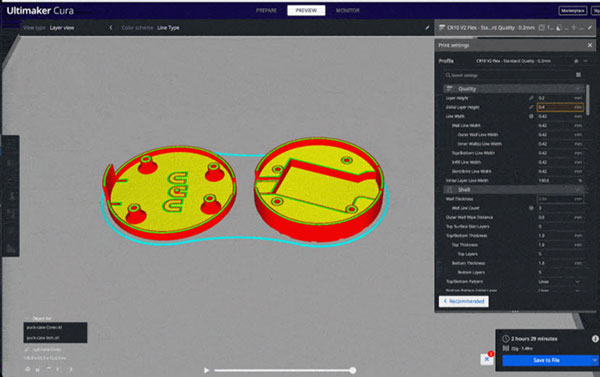The width and height of the screenshot is (600, 377).
Task: Collapse the Shell settings section
Action: tap(514, 189)
